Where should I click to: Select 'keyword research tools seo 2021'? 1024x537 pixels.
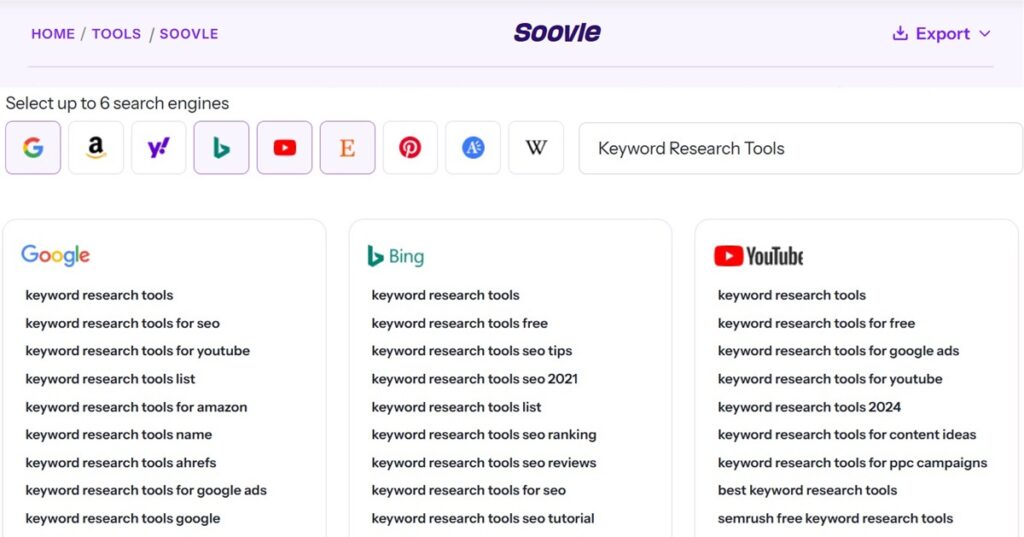pyautogui.click(x=475, y=379)
